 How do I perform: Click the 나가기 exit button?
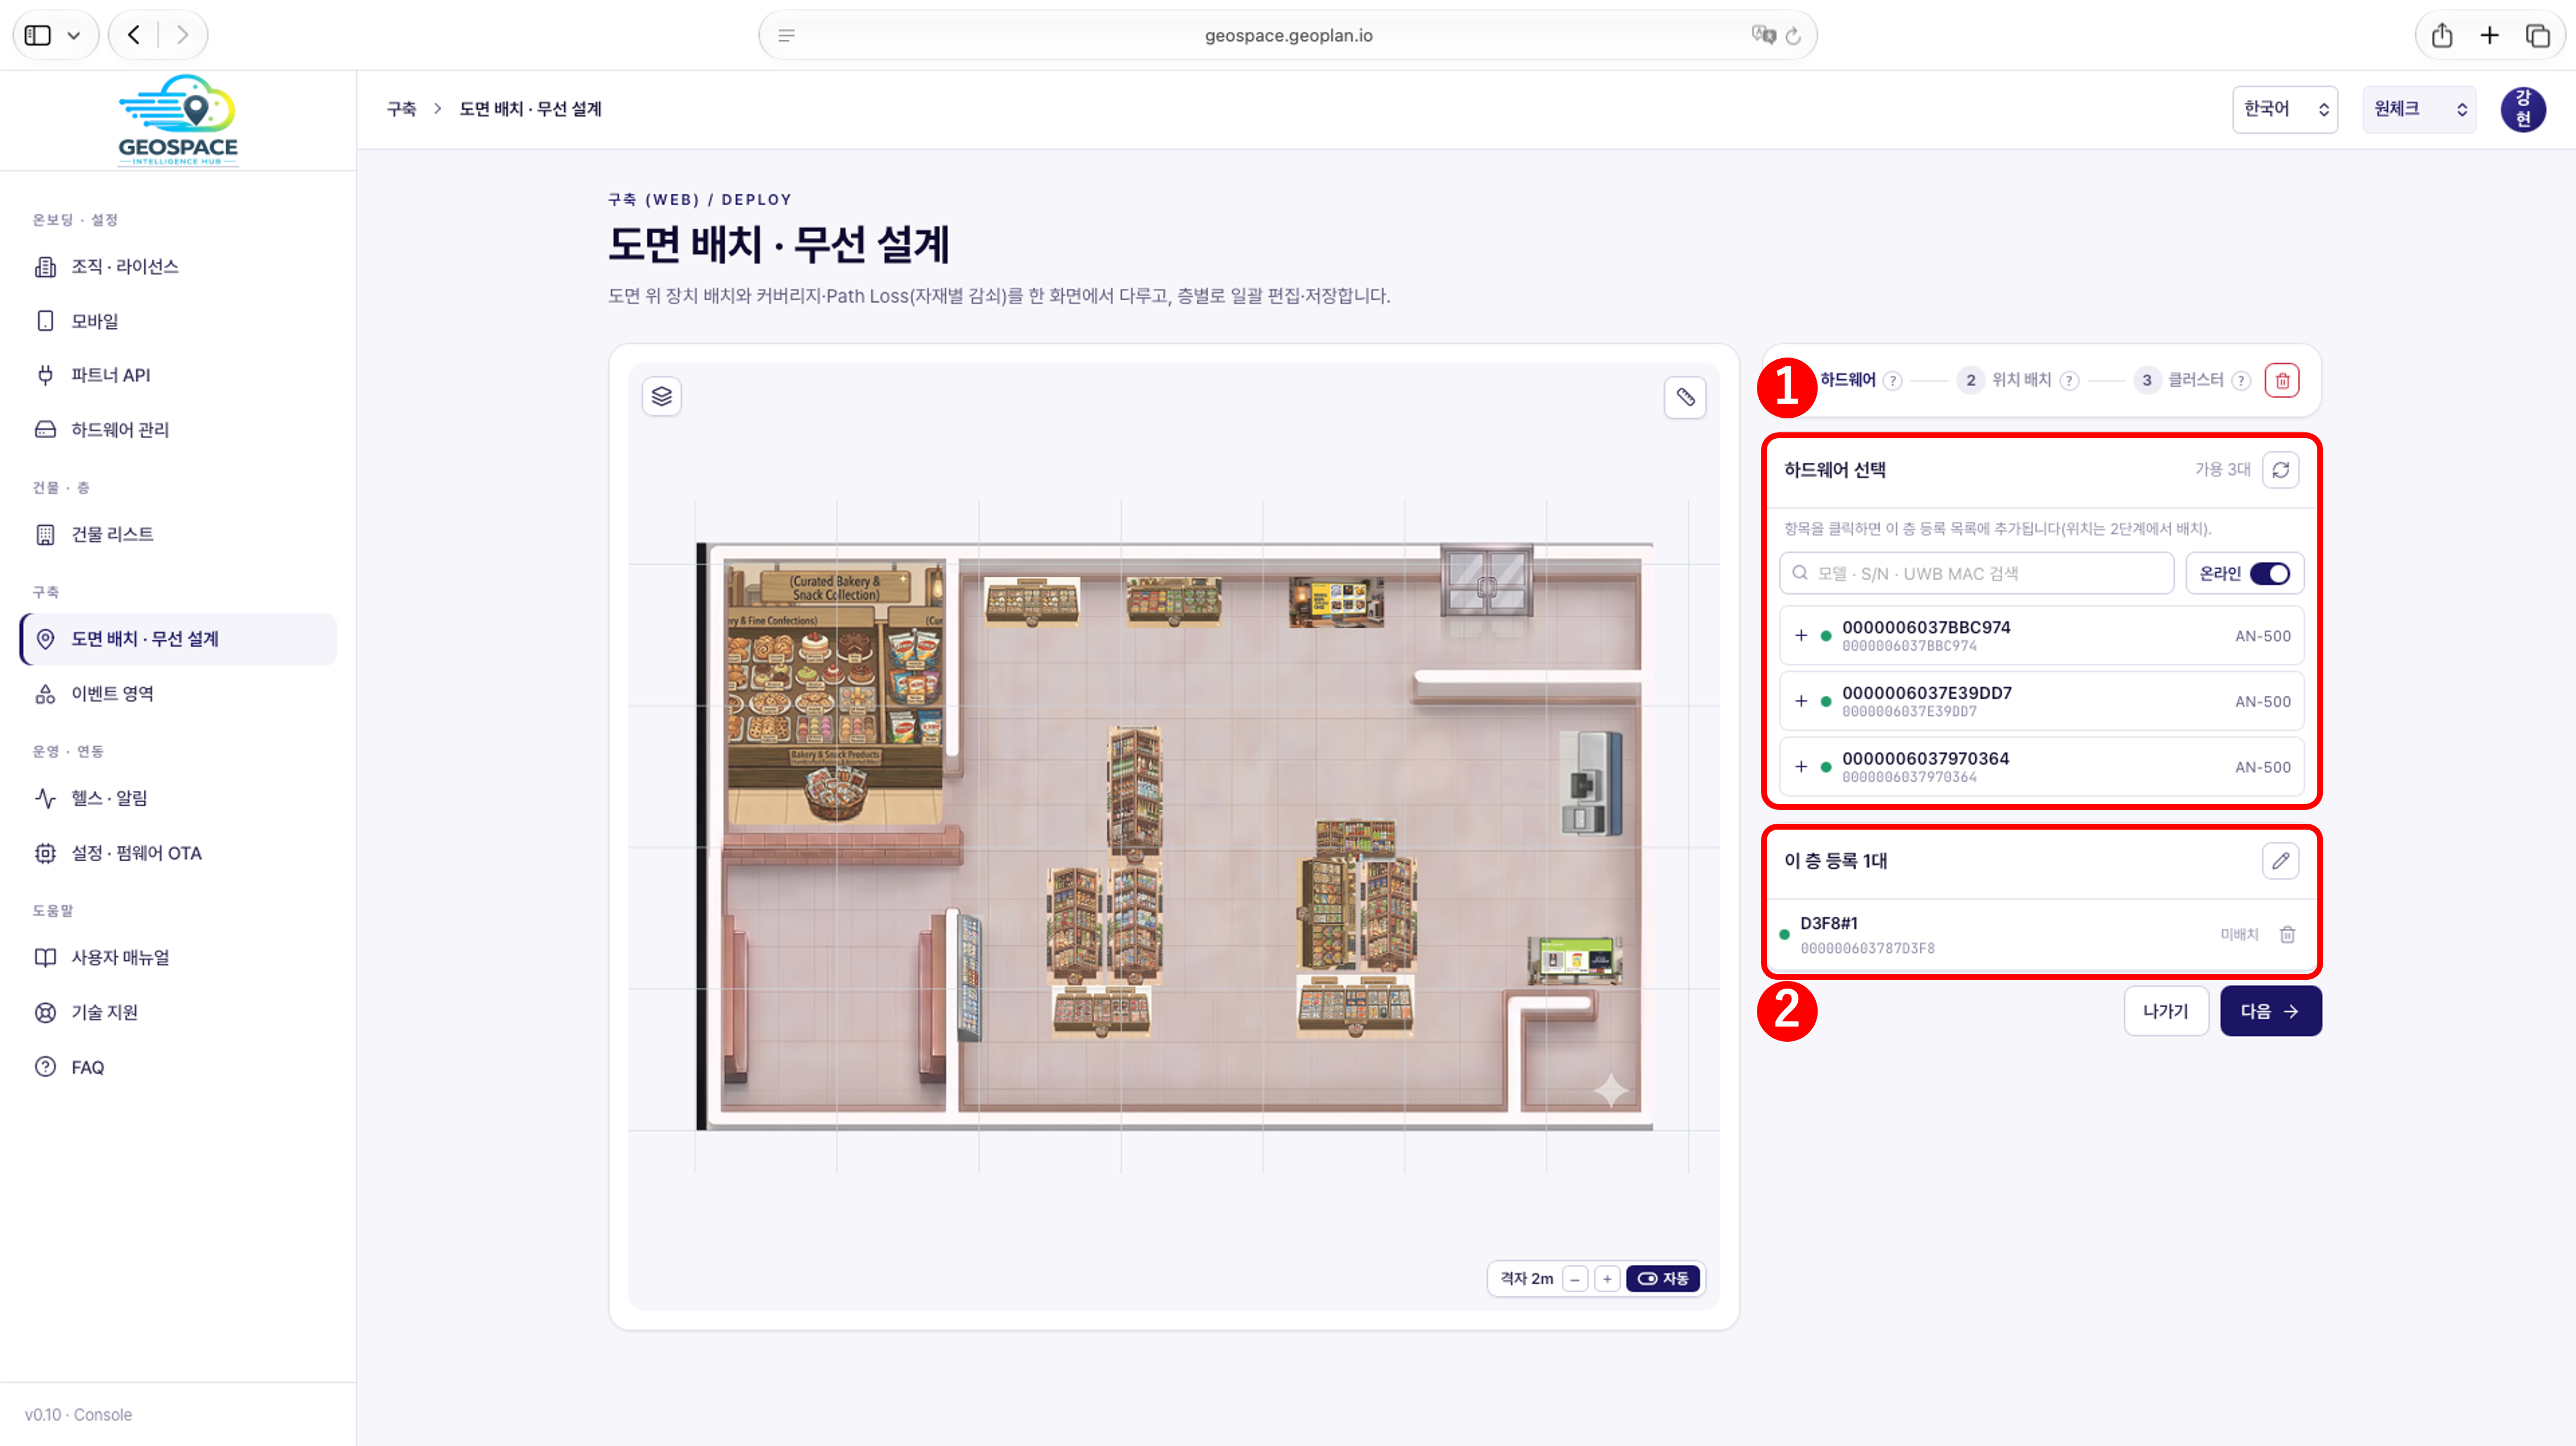coord(2166,1011)
